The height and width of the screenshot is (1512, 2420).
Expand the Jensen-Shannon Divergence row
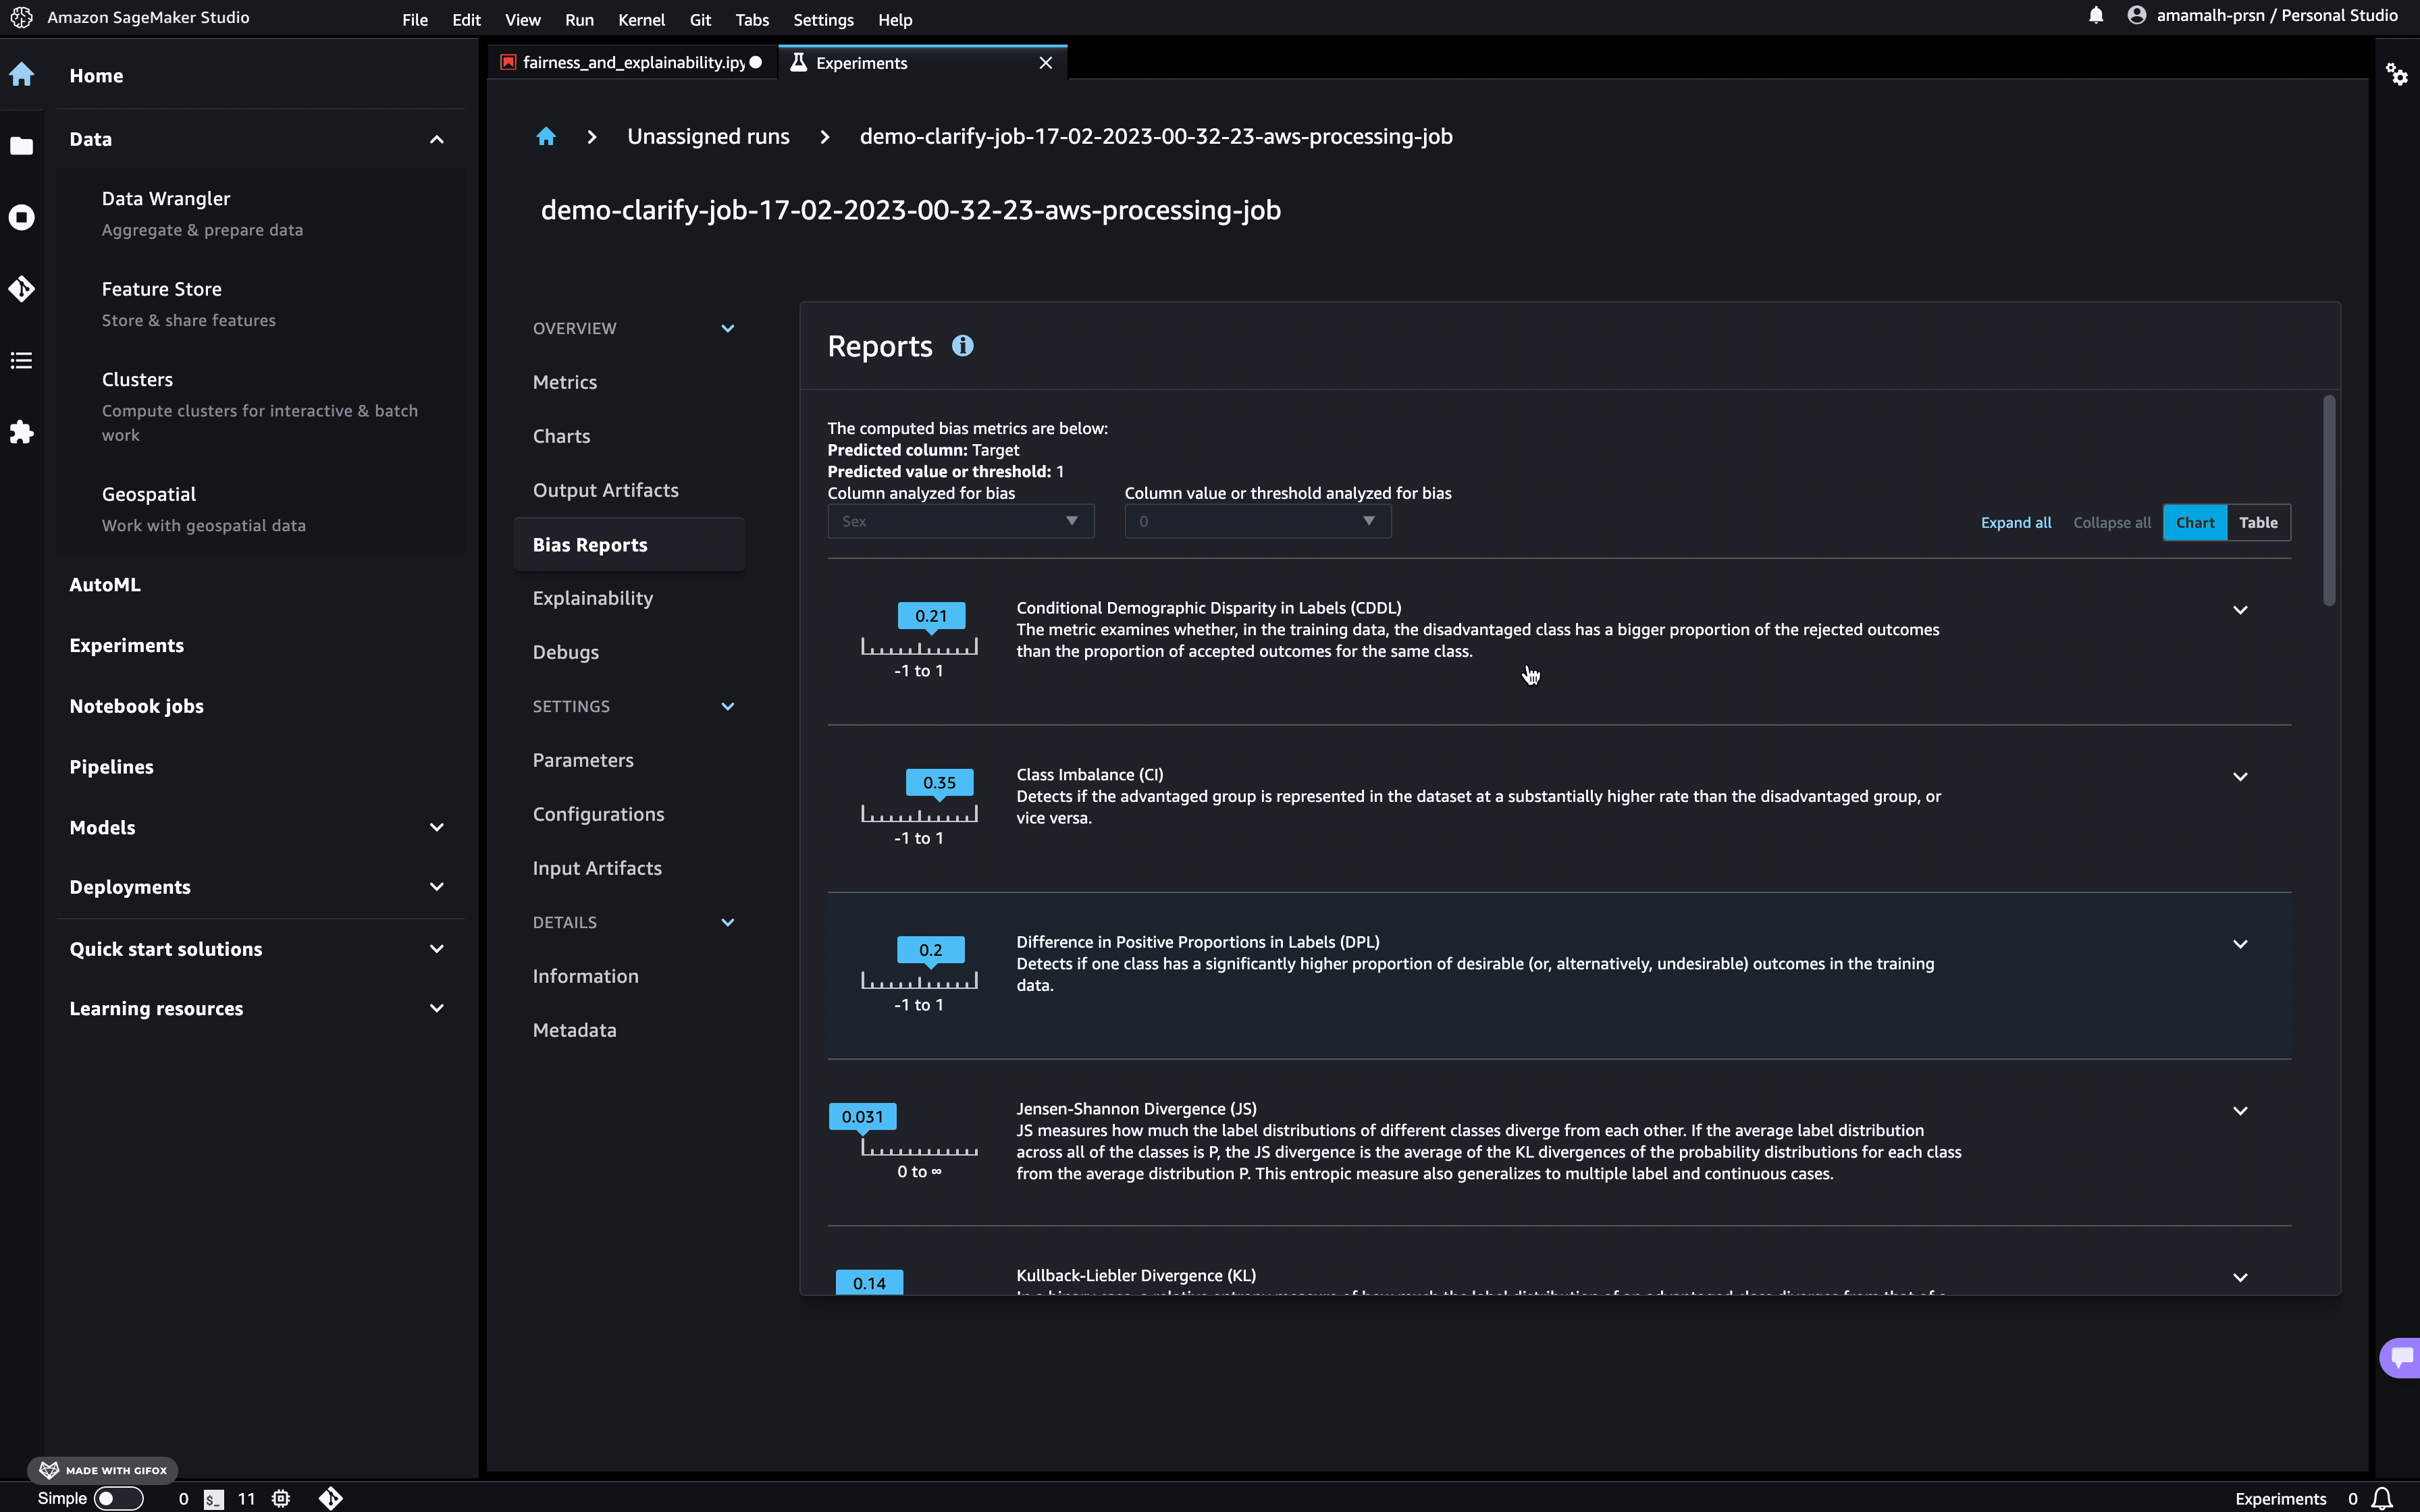(2240, 1111)
